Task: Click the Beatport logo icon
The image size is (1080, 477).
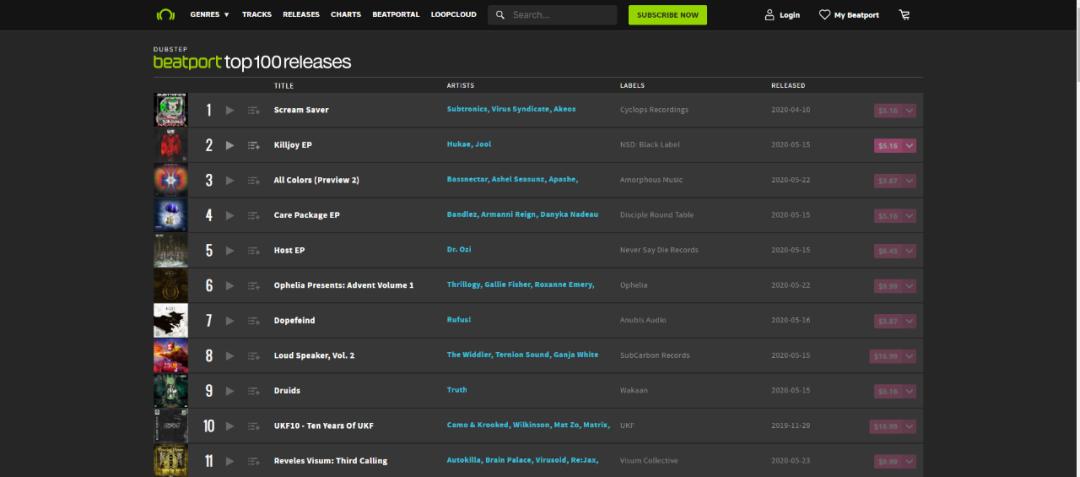Action: pyautogui.click(x=165, y=14)
